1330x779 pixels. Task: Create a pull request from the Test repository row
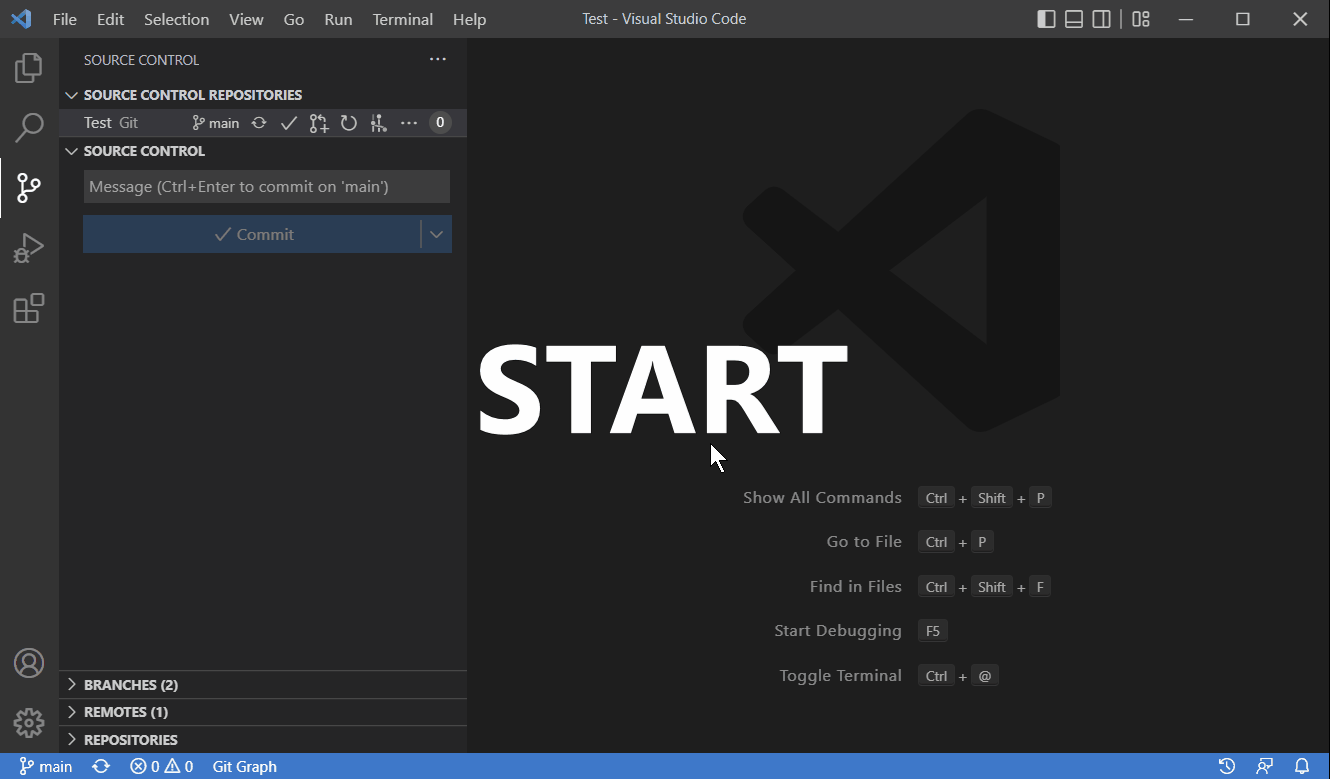(319, 123)
